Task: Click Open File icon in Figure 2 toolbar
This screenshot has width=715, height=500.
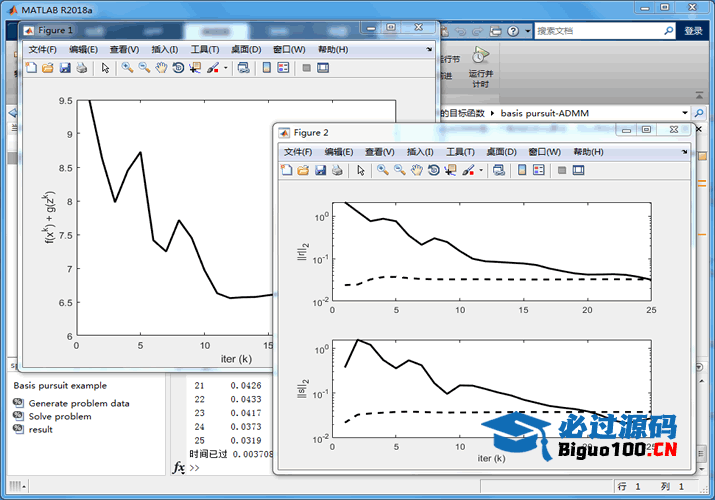Action: [303, 170]
